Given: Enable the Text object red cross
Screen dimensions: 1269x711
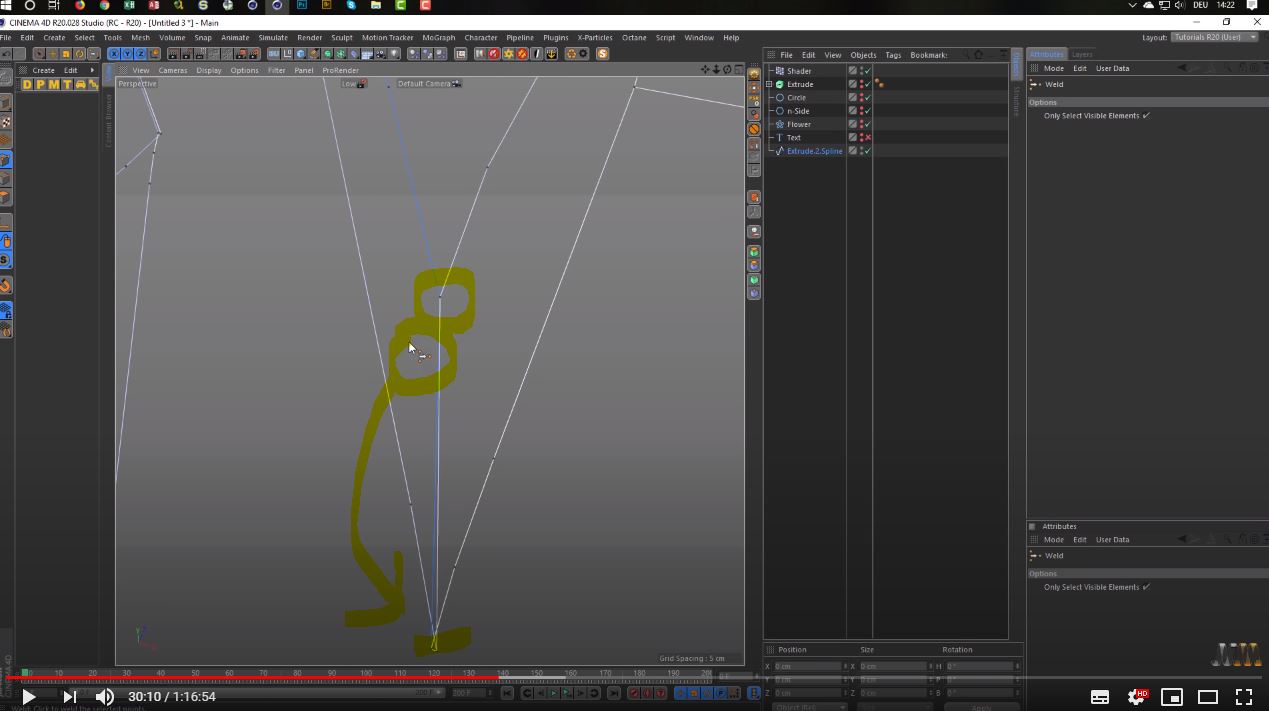Looking at the screenshot, I should [868, 138].
